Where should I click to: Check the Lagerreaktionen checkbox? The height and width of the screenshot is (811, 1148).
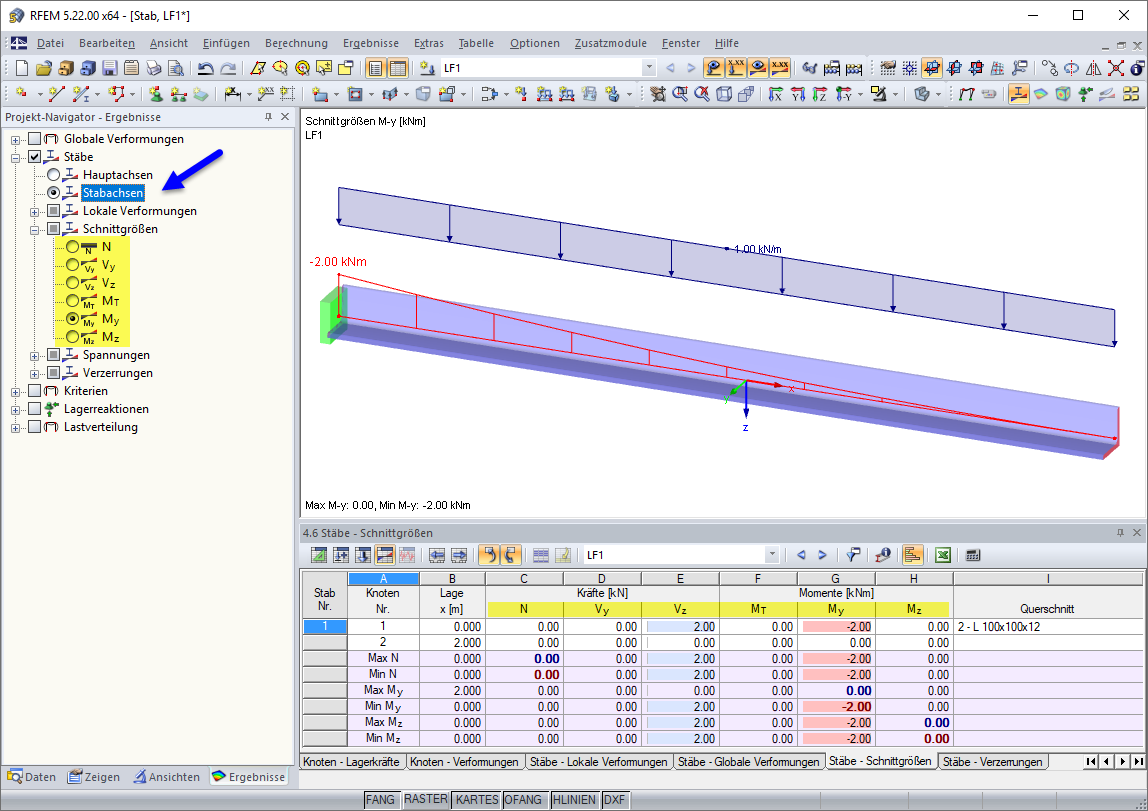point(34,408)
